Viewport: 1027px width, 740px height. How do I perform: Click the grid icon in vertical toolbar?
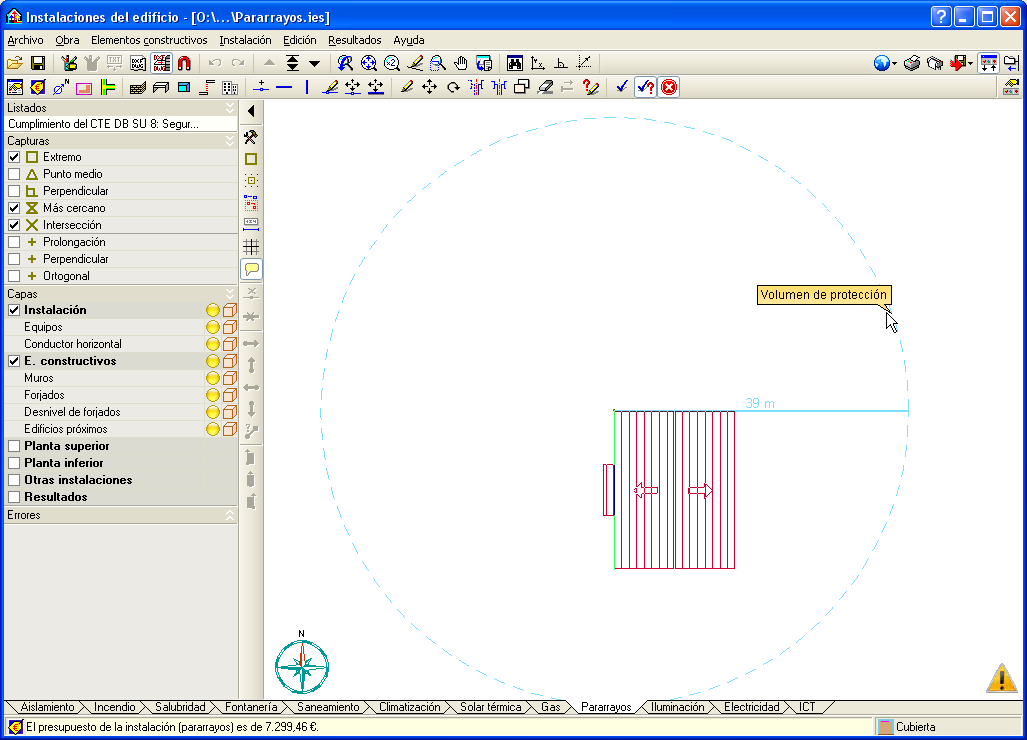pos(251,246)
